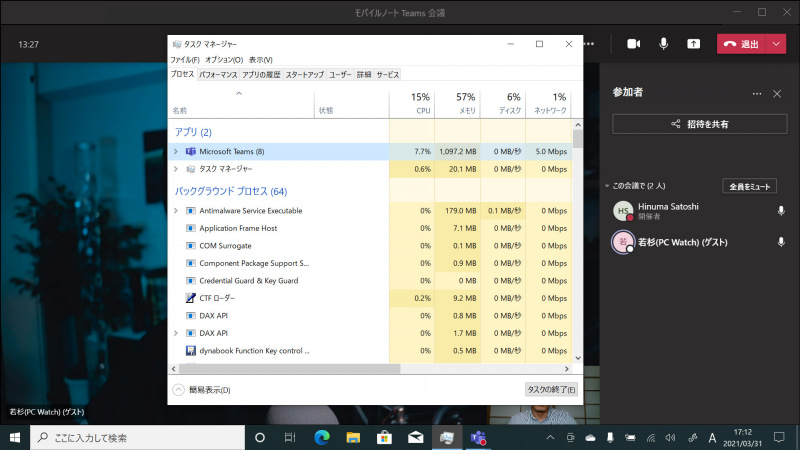
Task: Sort processes by メモリ column header
Action: [x=457, y=104]
